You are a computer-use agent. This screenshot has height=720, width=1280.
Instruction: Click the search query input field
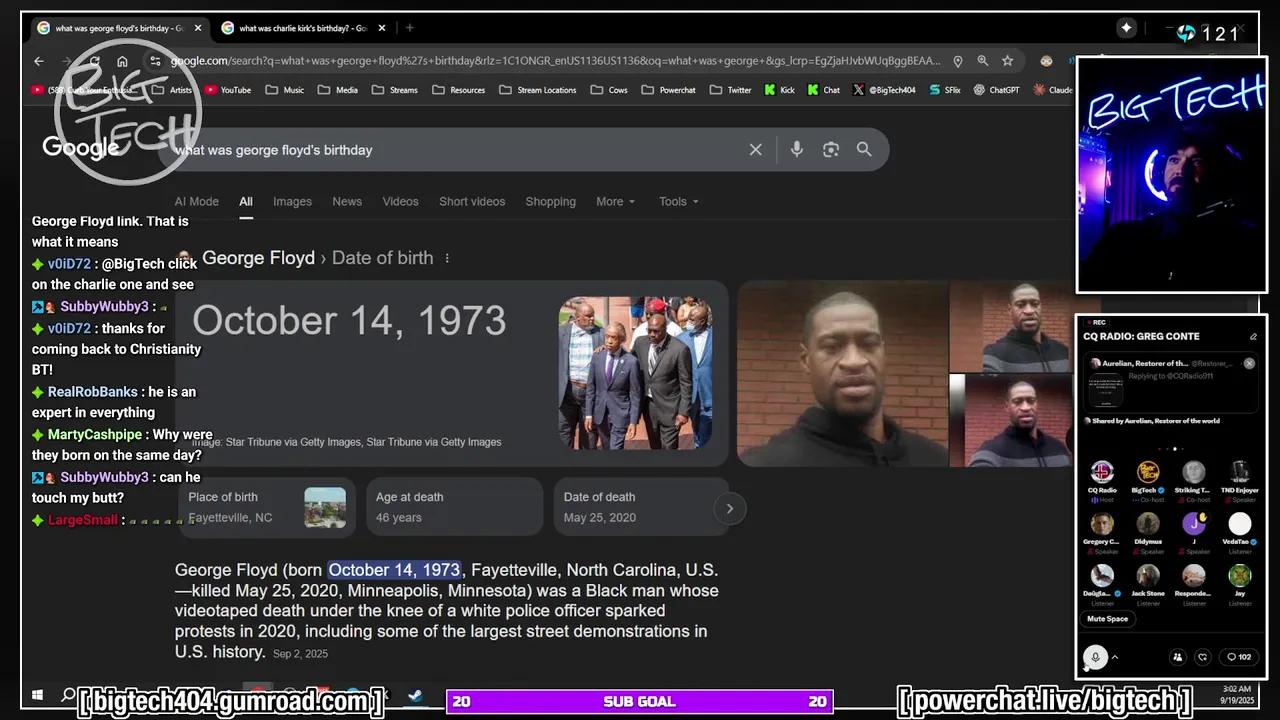[460, 150]
